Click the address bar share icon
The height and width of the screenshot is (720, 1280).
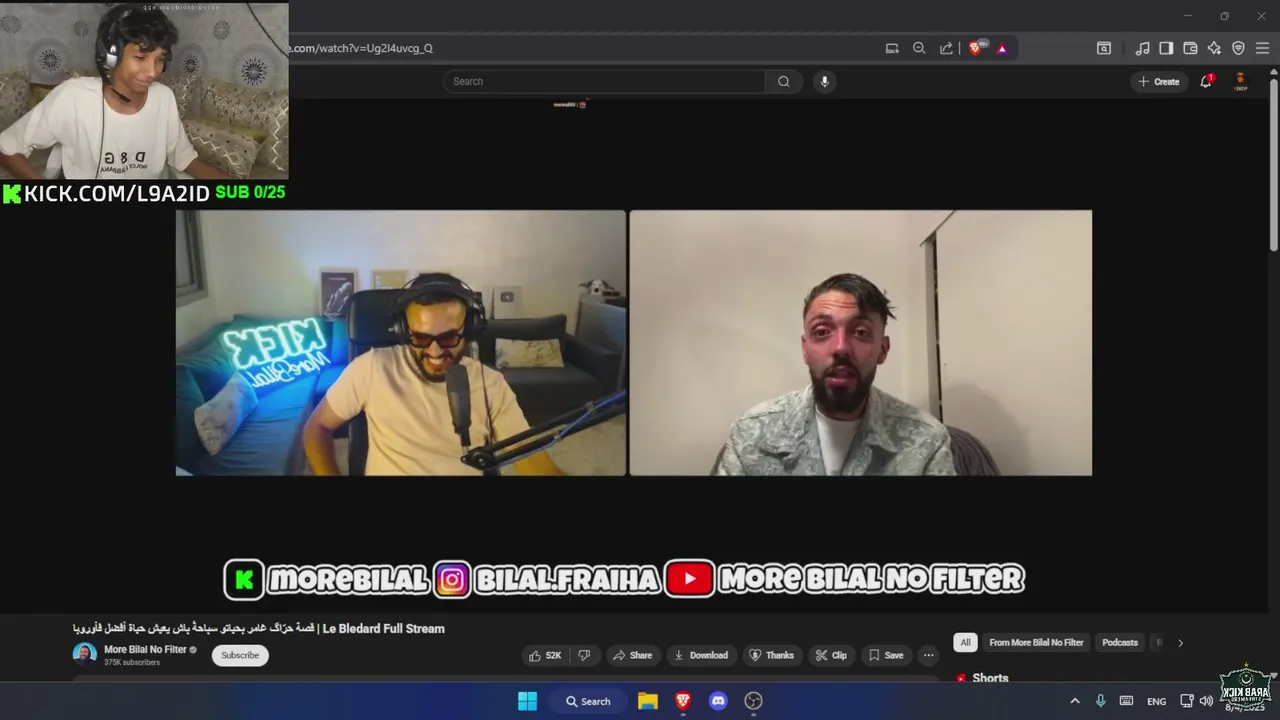click(946, 48)
